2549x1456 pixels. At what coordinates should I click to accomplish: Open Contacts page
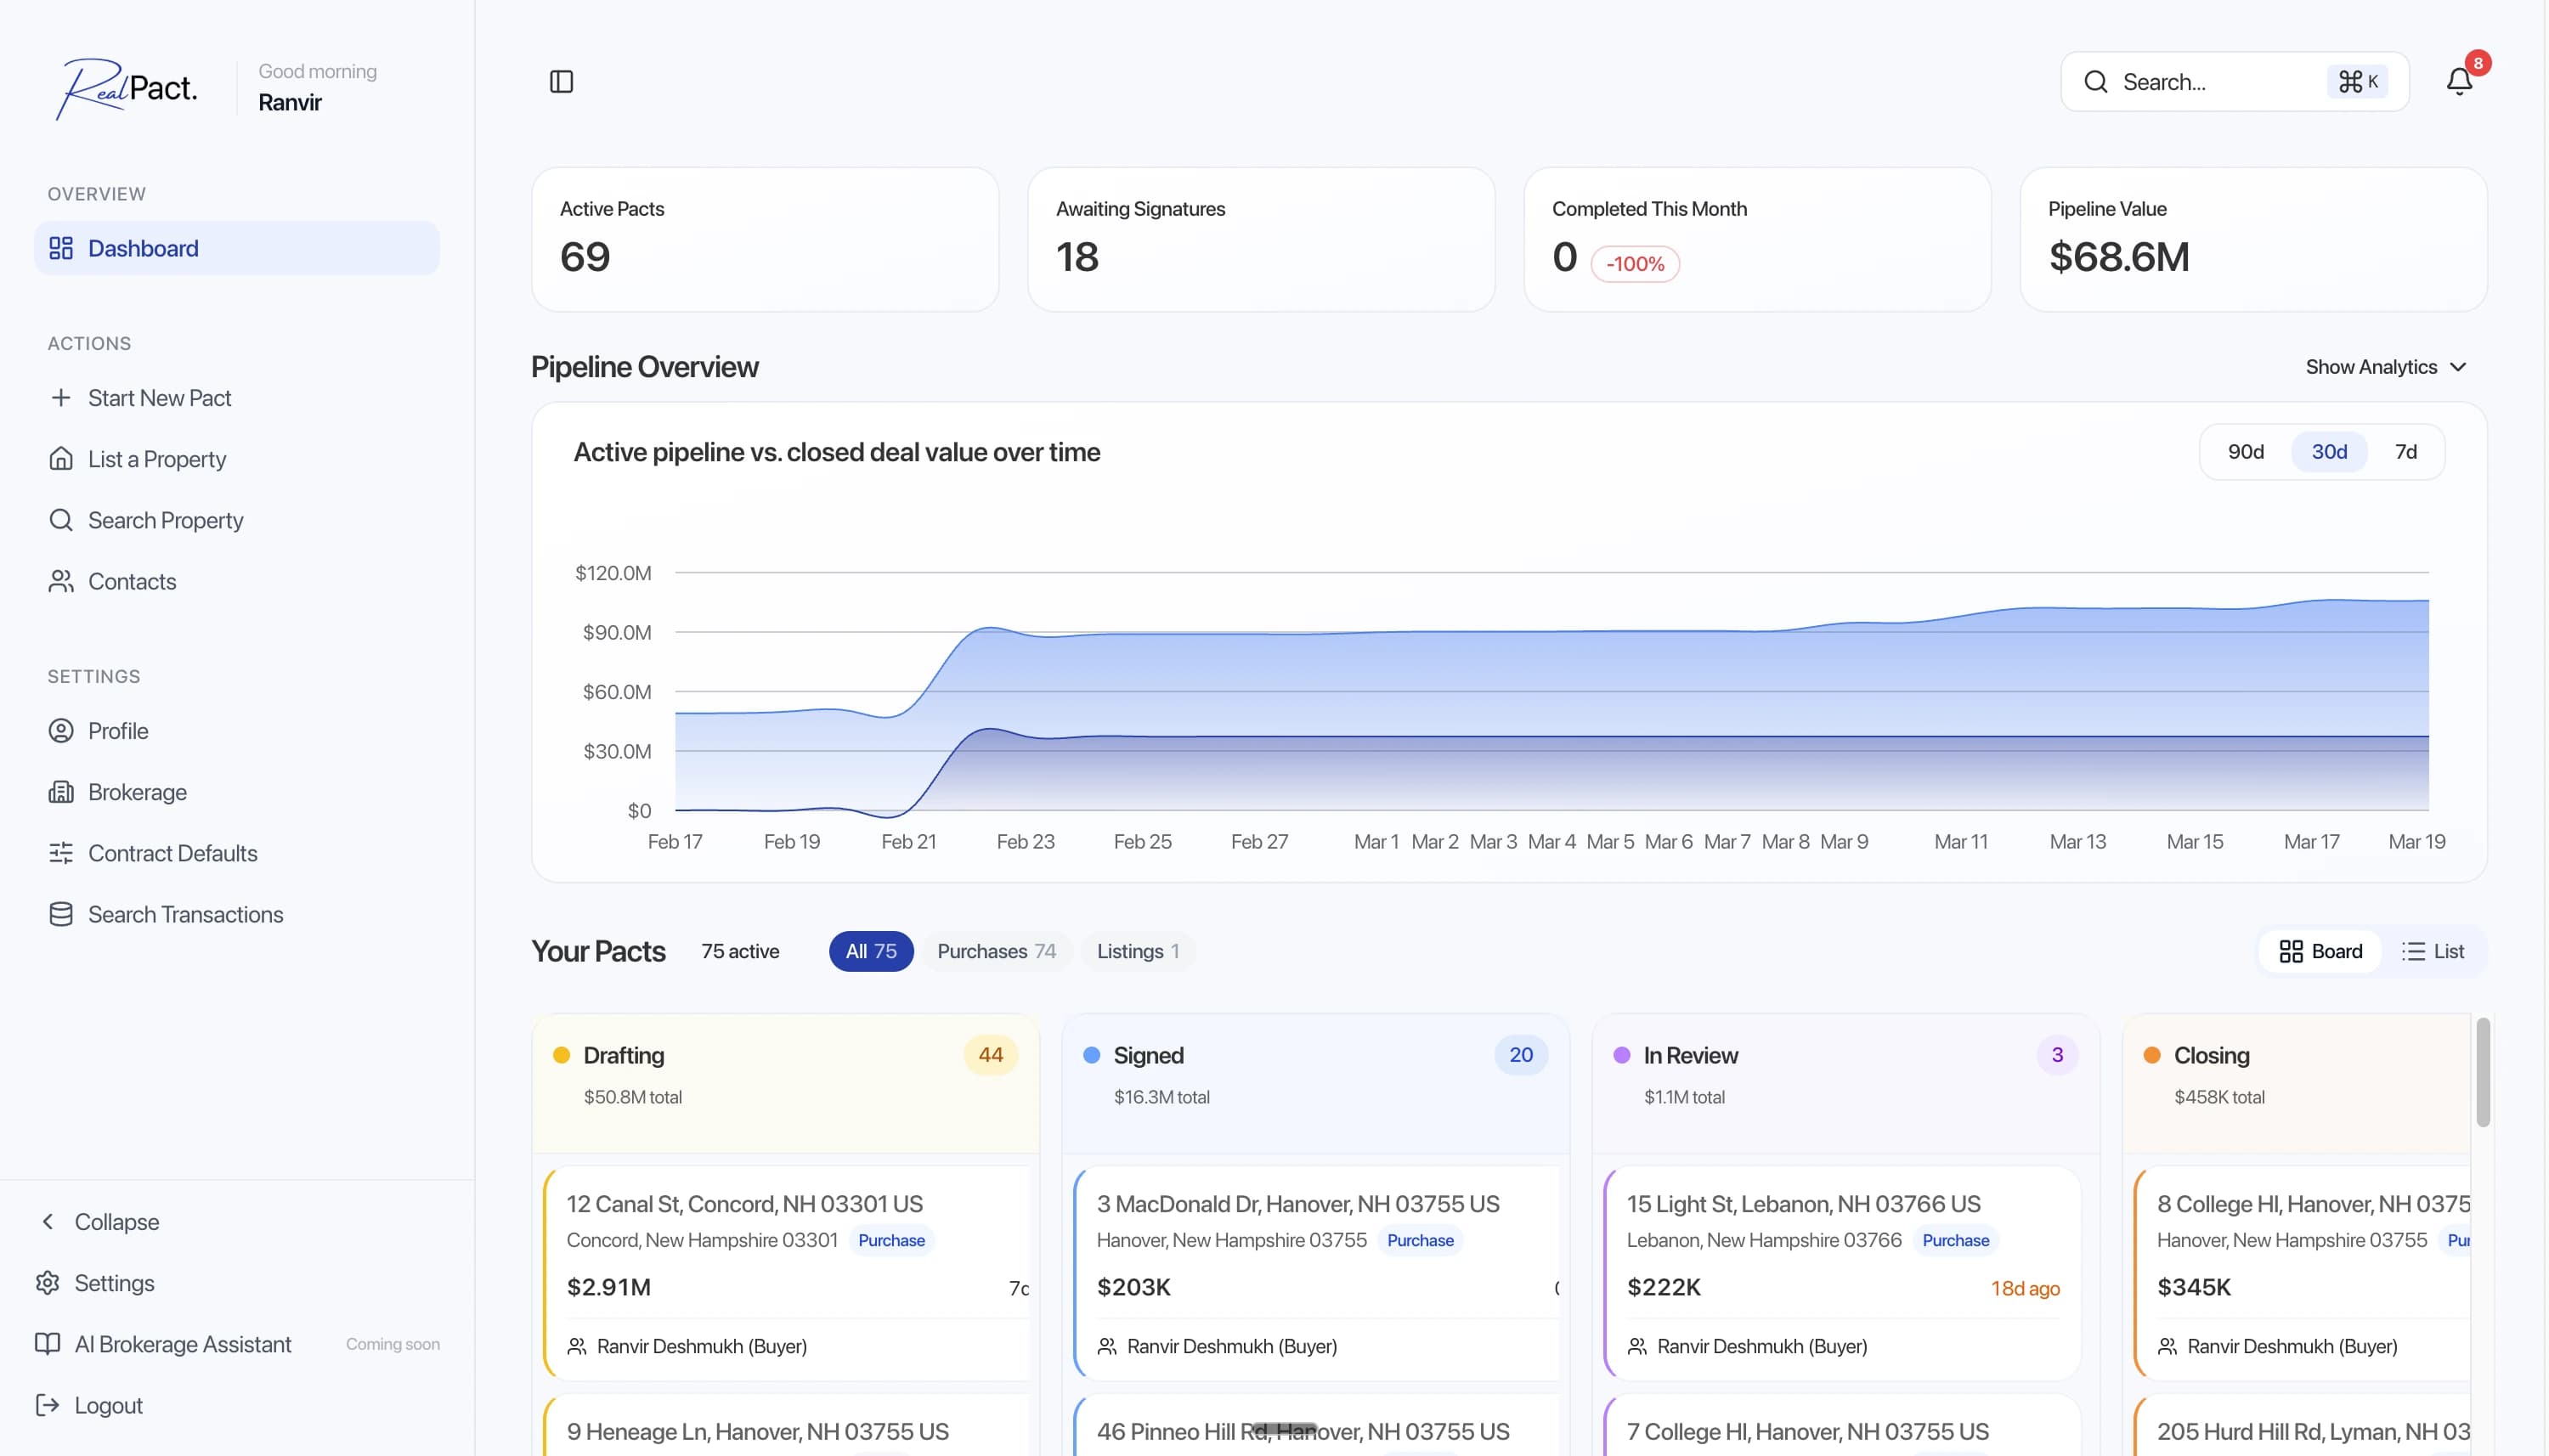pos(237,581)
